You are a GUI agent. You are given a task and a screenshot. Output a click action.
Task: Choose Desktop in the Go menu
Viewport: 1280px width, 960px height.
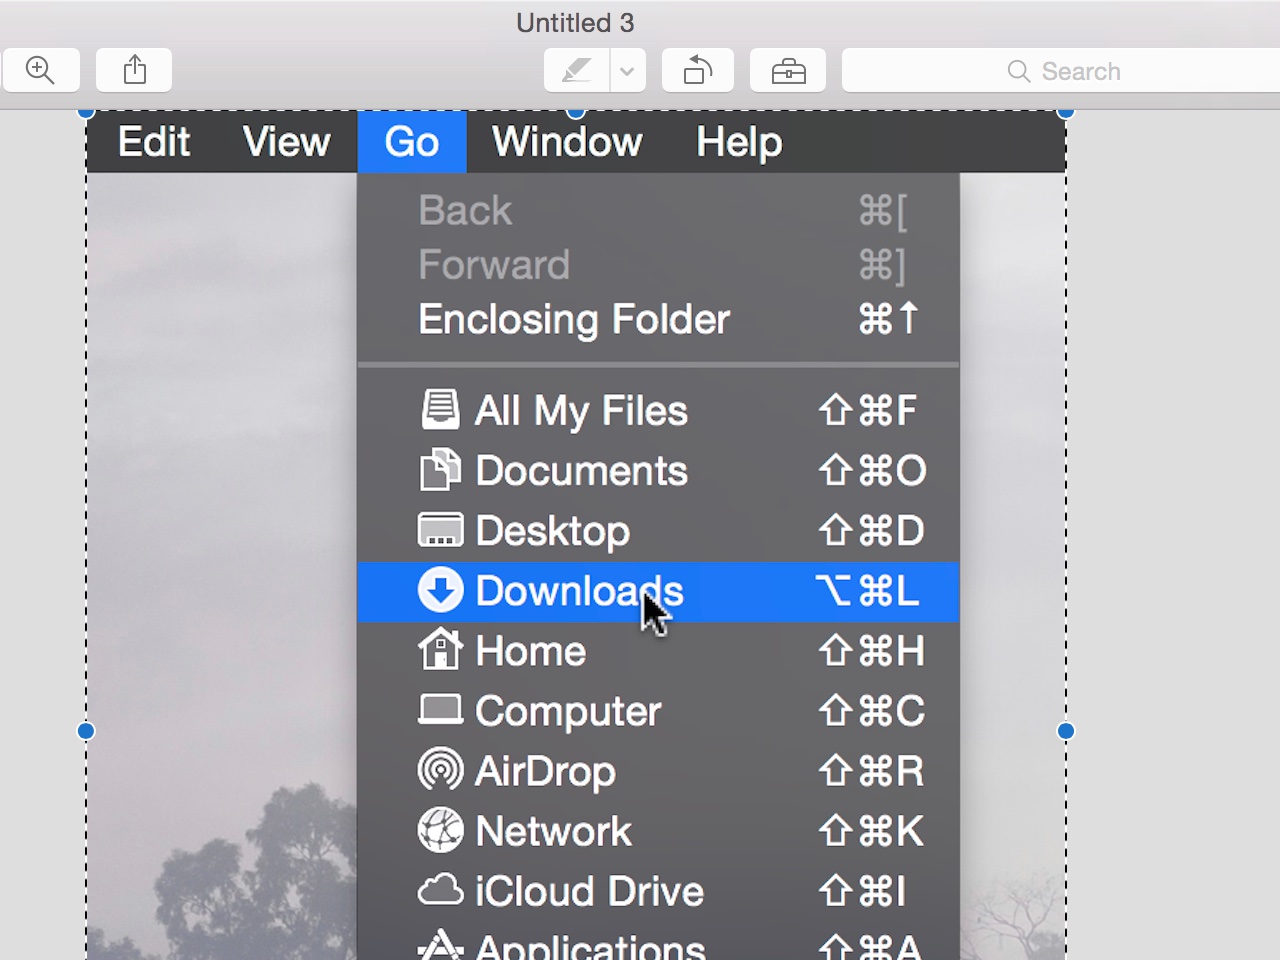coord(658,531)
